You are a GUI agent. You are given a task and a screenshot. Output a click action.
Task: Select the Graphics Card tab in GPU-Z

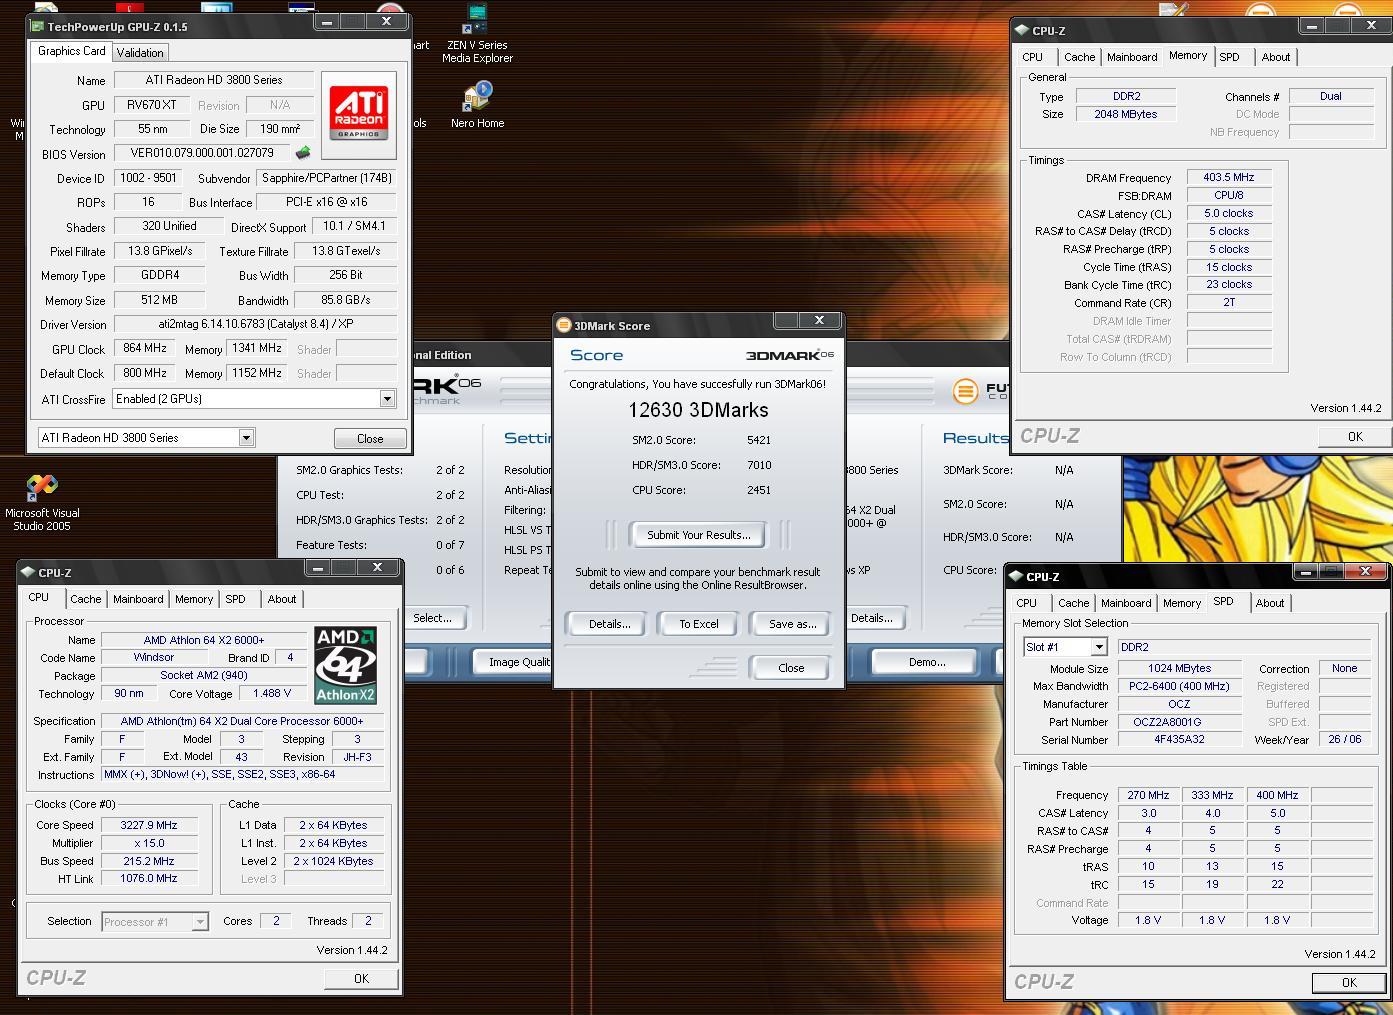tap(72, 51)
